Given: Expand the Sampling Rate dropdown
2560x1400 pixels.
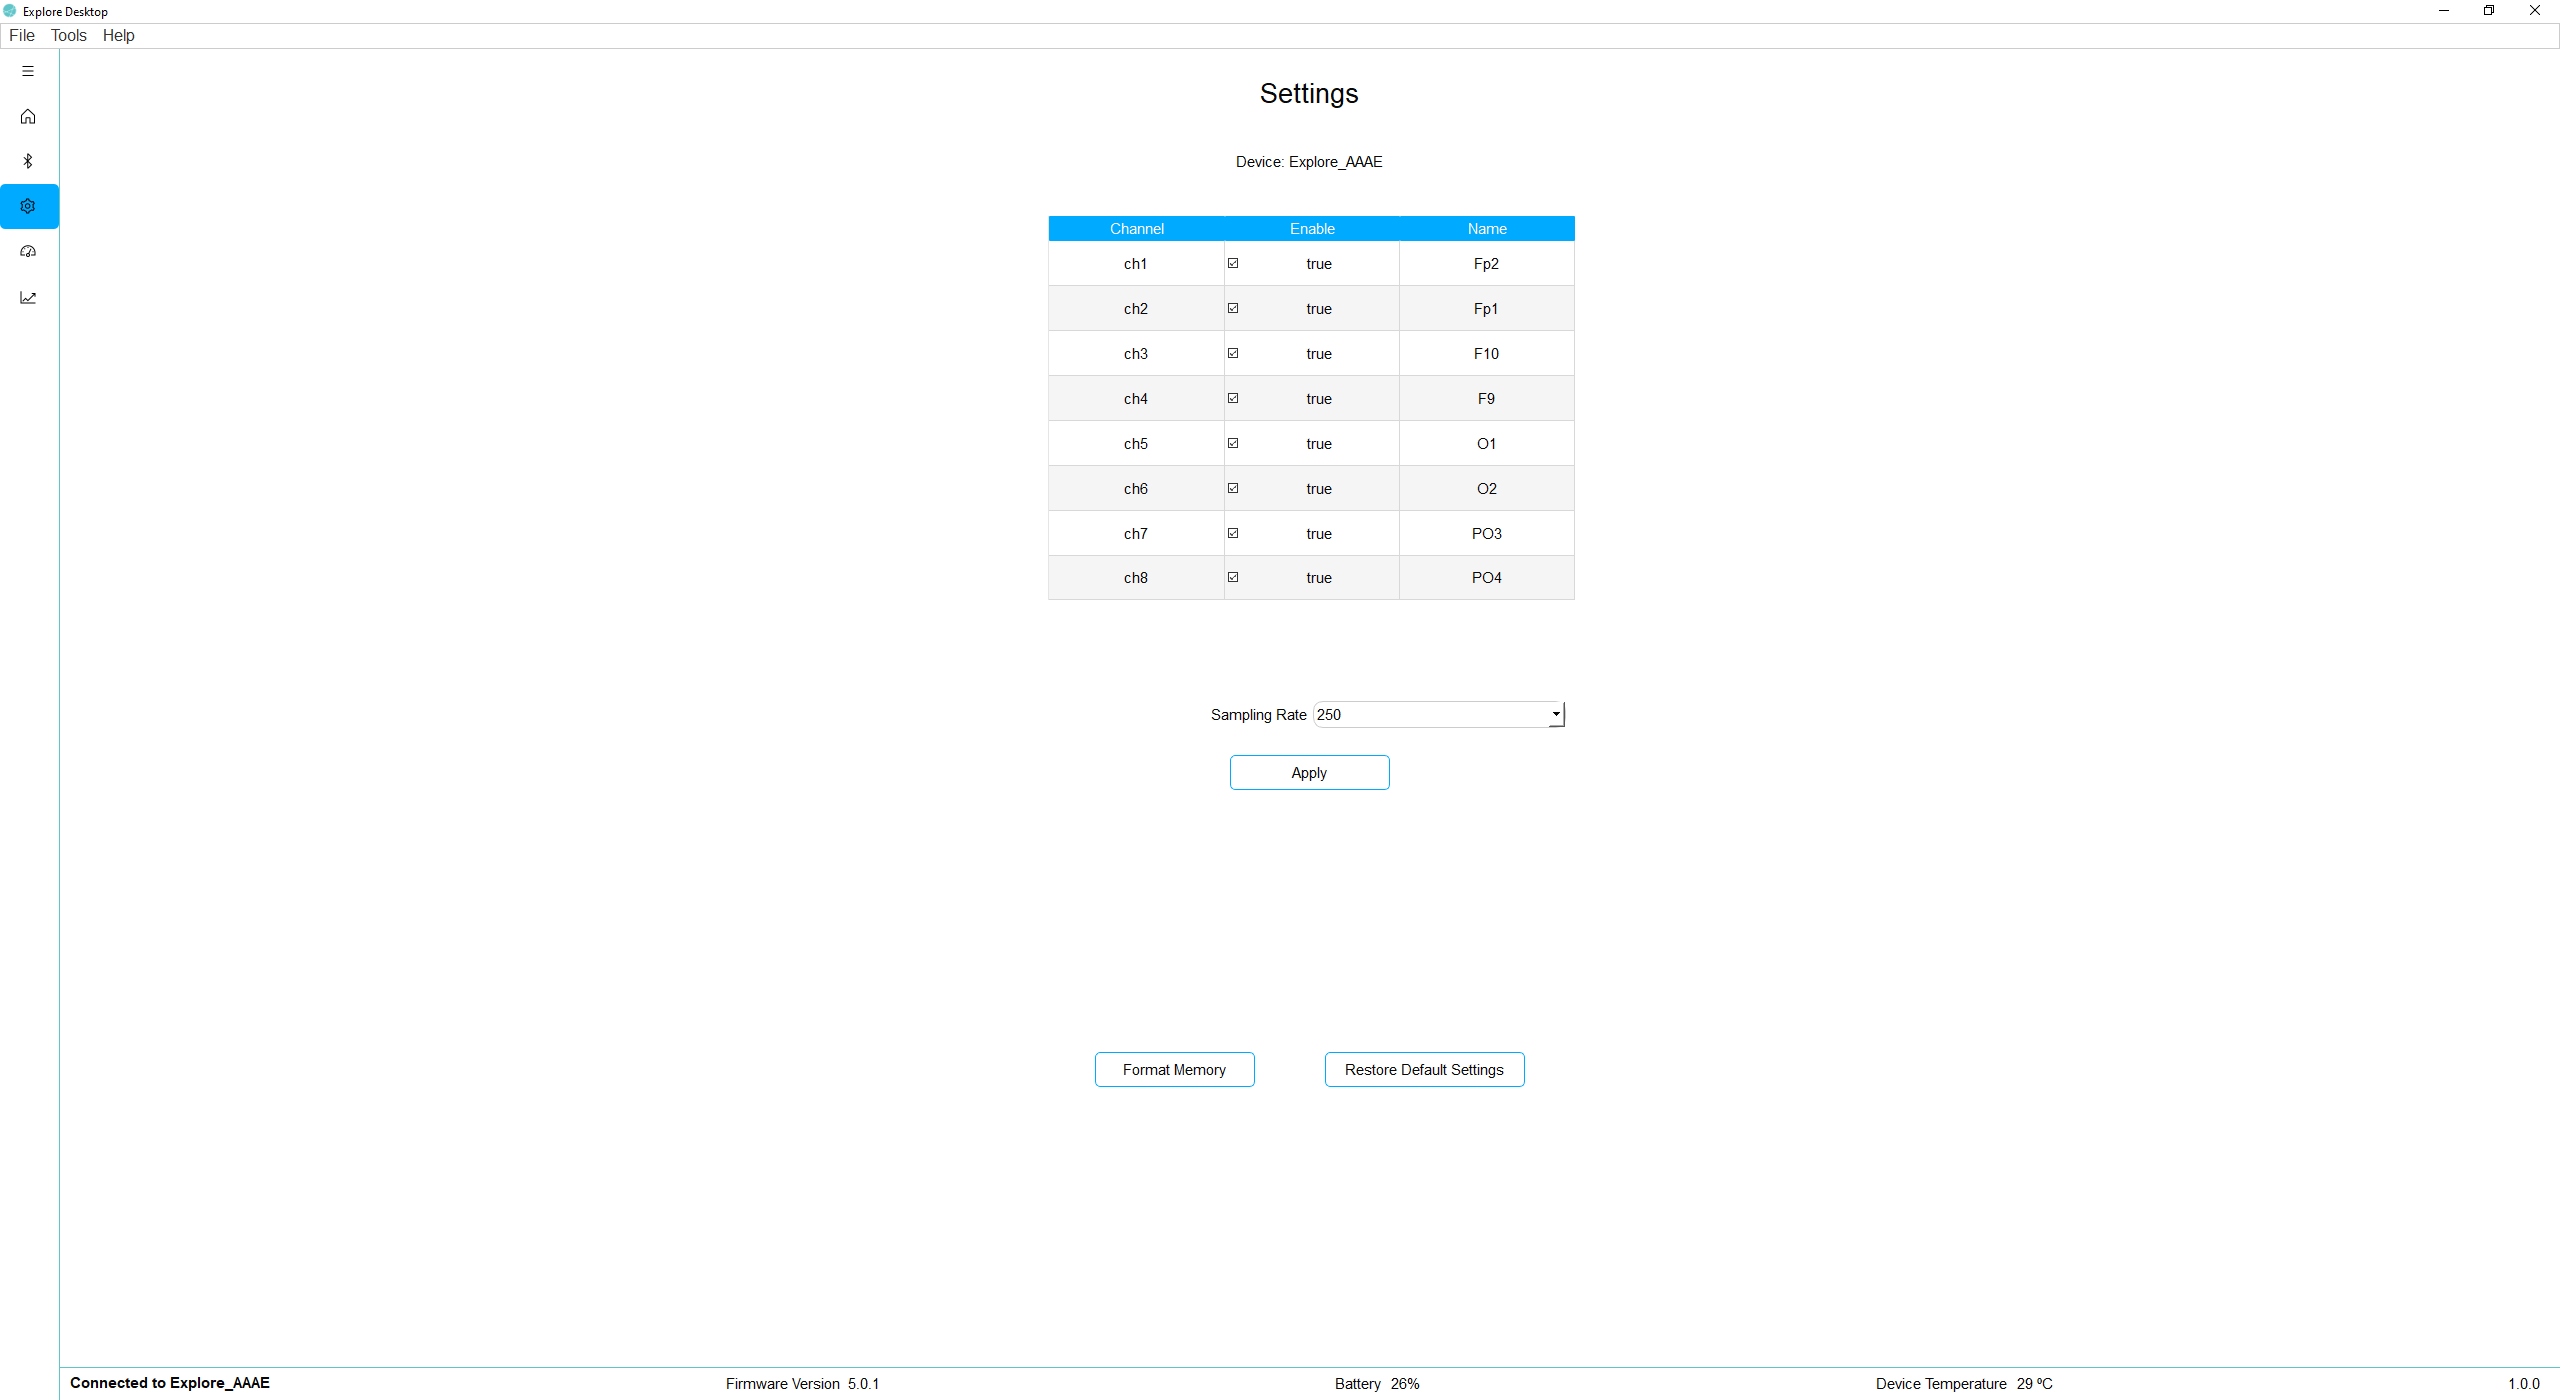Looking at the screenshot, I should pos(1553,714).
